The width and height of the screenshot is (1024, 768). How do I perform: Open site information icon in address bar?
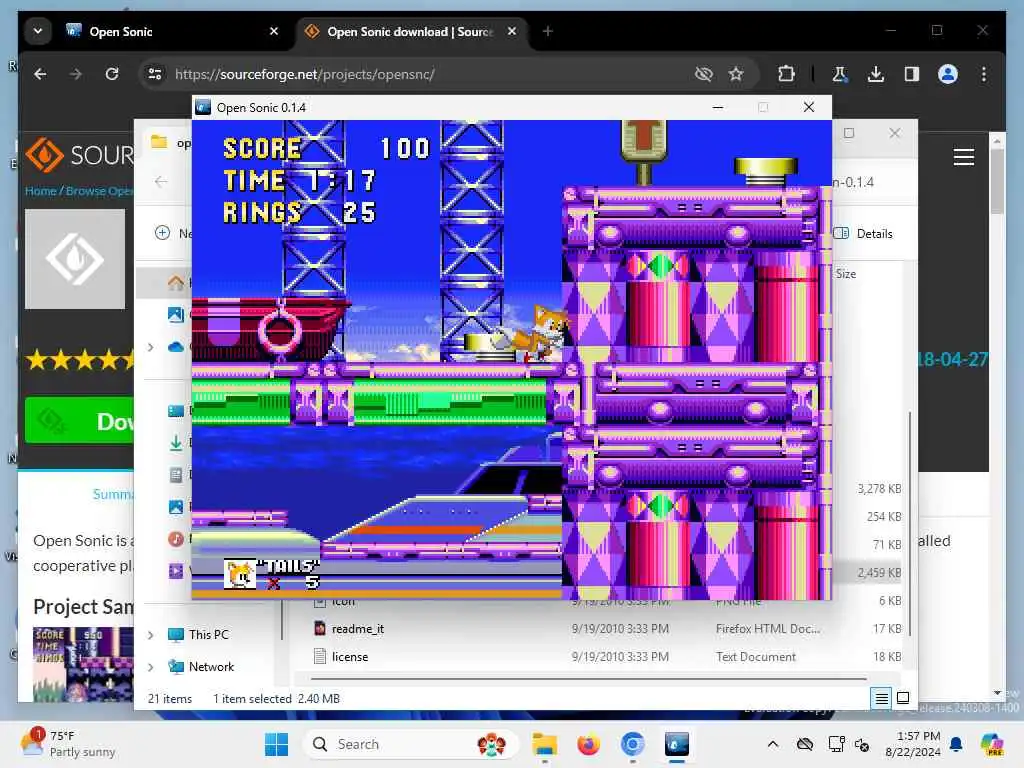coord(155,74)
